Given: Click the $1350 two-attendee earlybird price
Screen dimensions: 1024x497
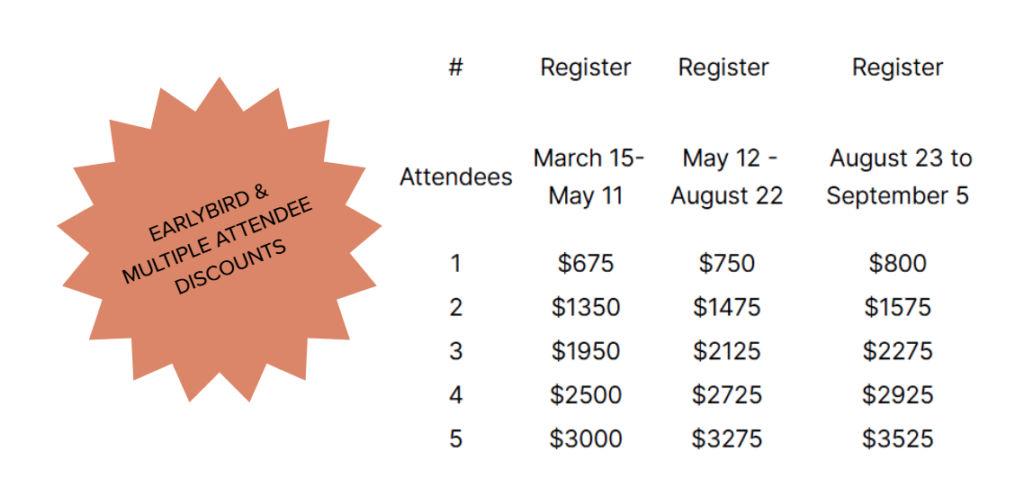Looking at the screenshot, I should tap(586, 307).
